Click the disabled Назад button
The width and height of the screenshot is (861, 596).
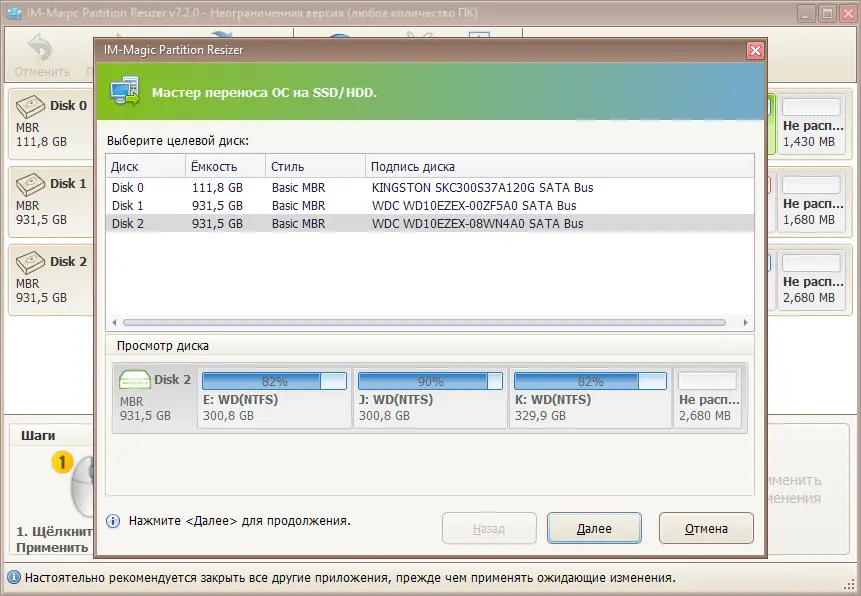[489, 528]
